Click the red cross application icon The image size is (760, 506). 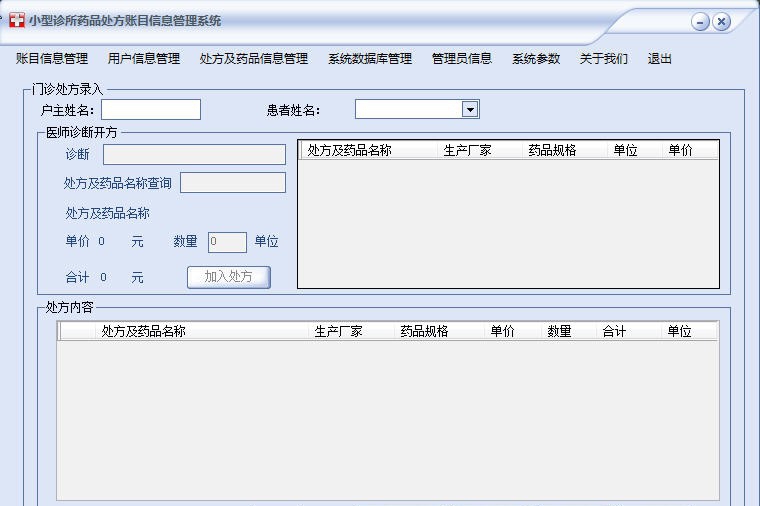tap(16, 20)
